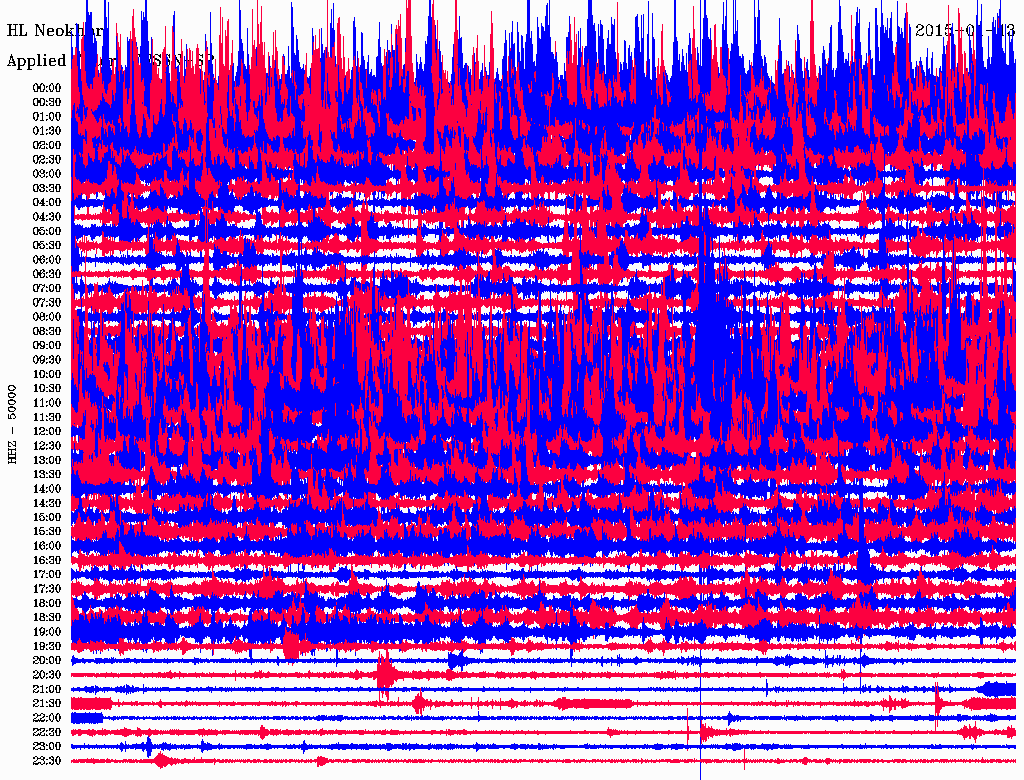Select the 10:00 time label
Image resolution: width=1024 pixels, height=780 pixels.
point(47,374)
